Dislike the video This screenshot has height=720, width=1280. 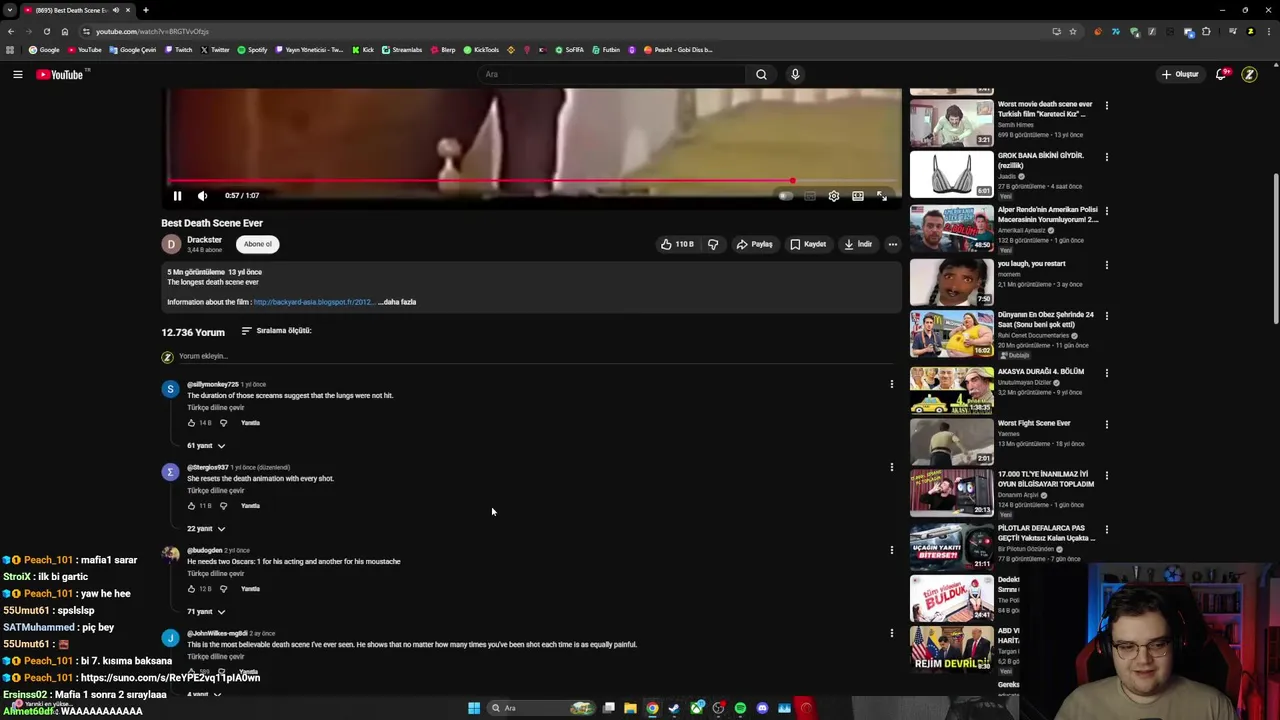click(x=713, y=244)
